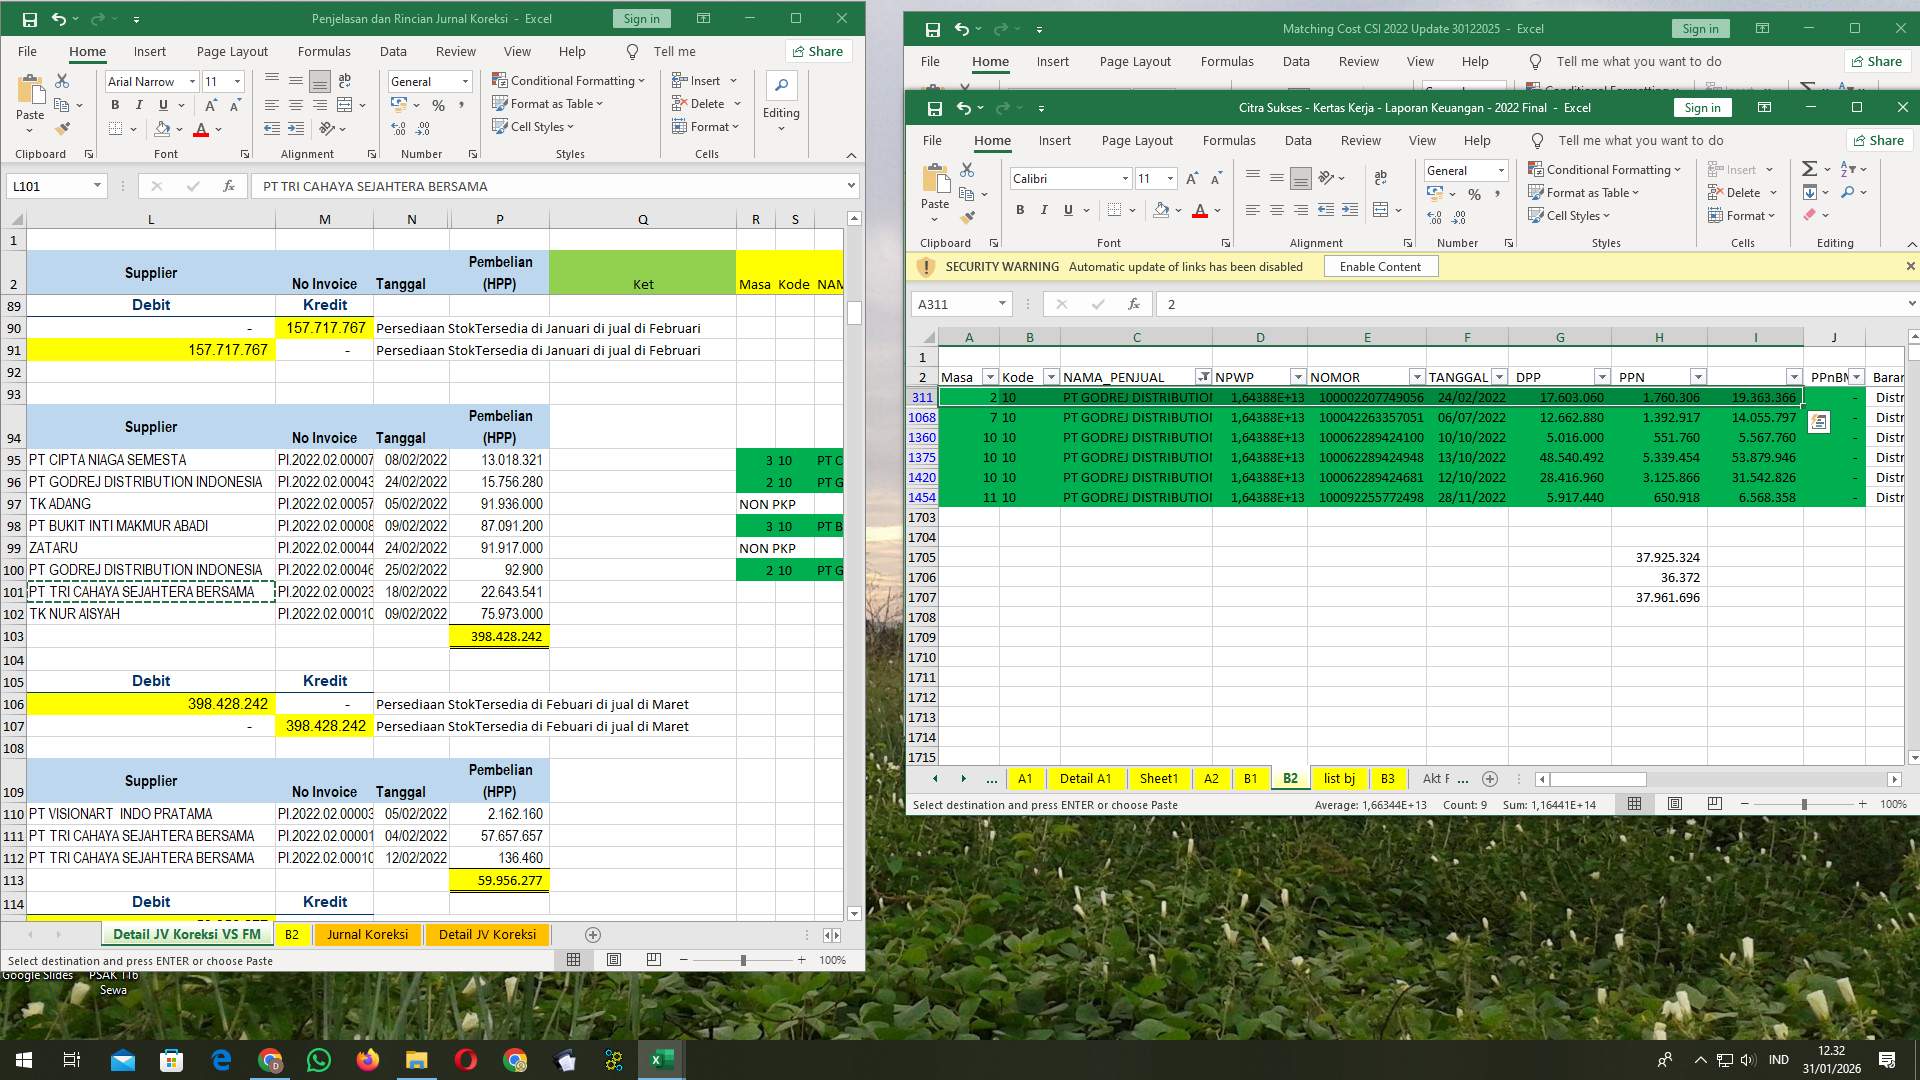Switch to Page Break Preview in status bar

(1714, 803)
